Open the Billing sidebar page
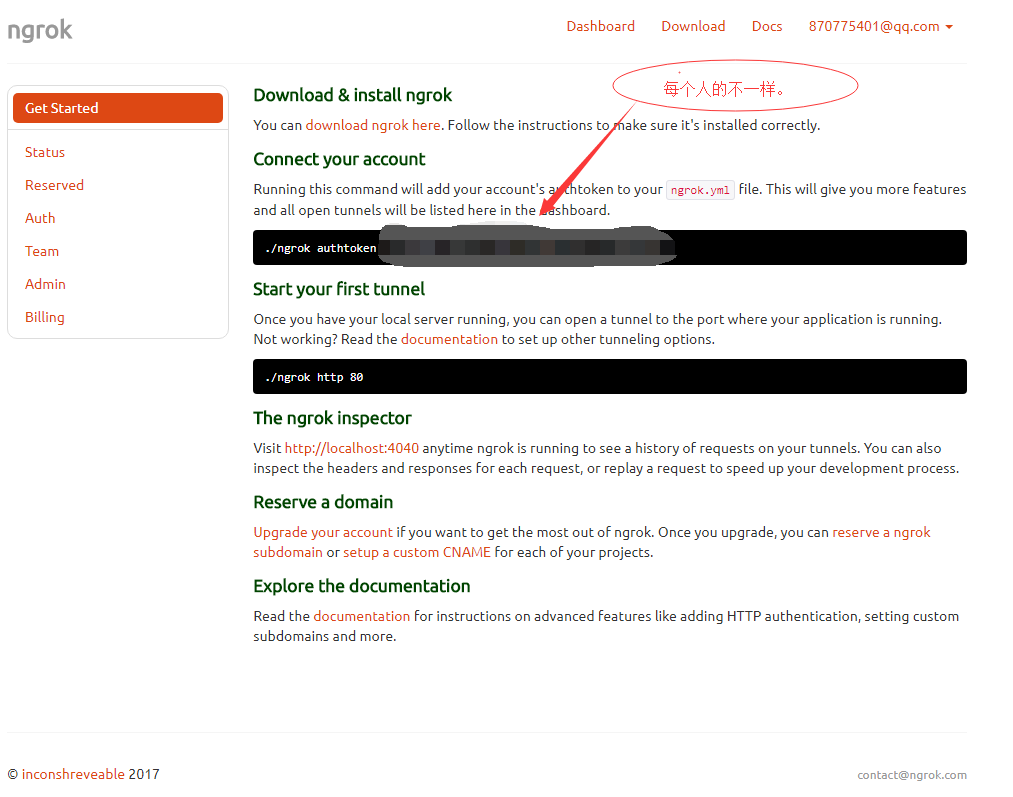 tap(45, 317)
